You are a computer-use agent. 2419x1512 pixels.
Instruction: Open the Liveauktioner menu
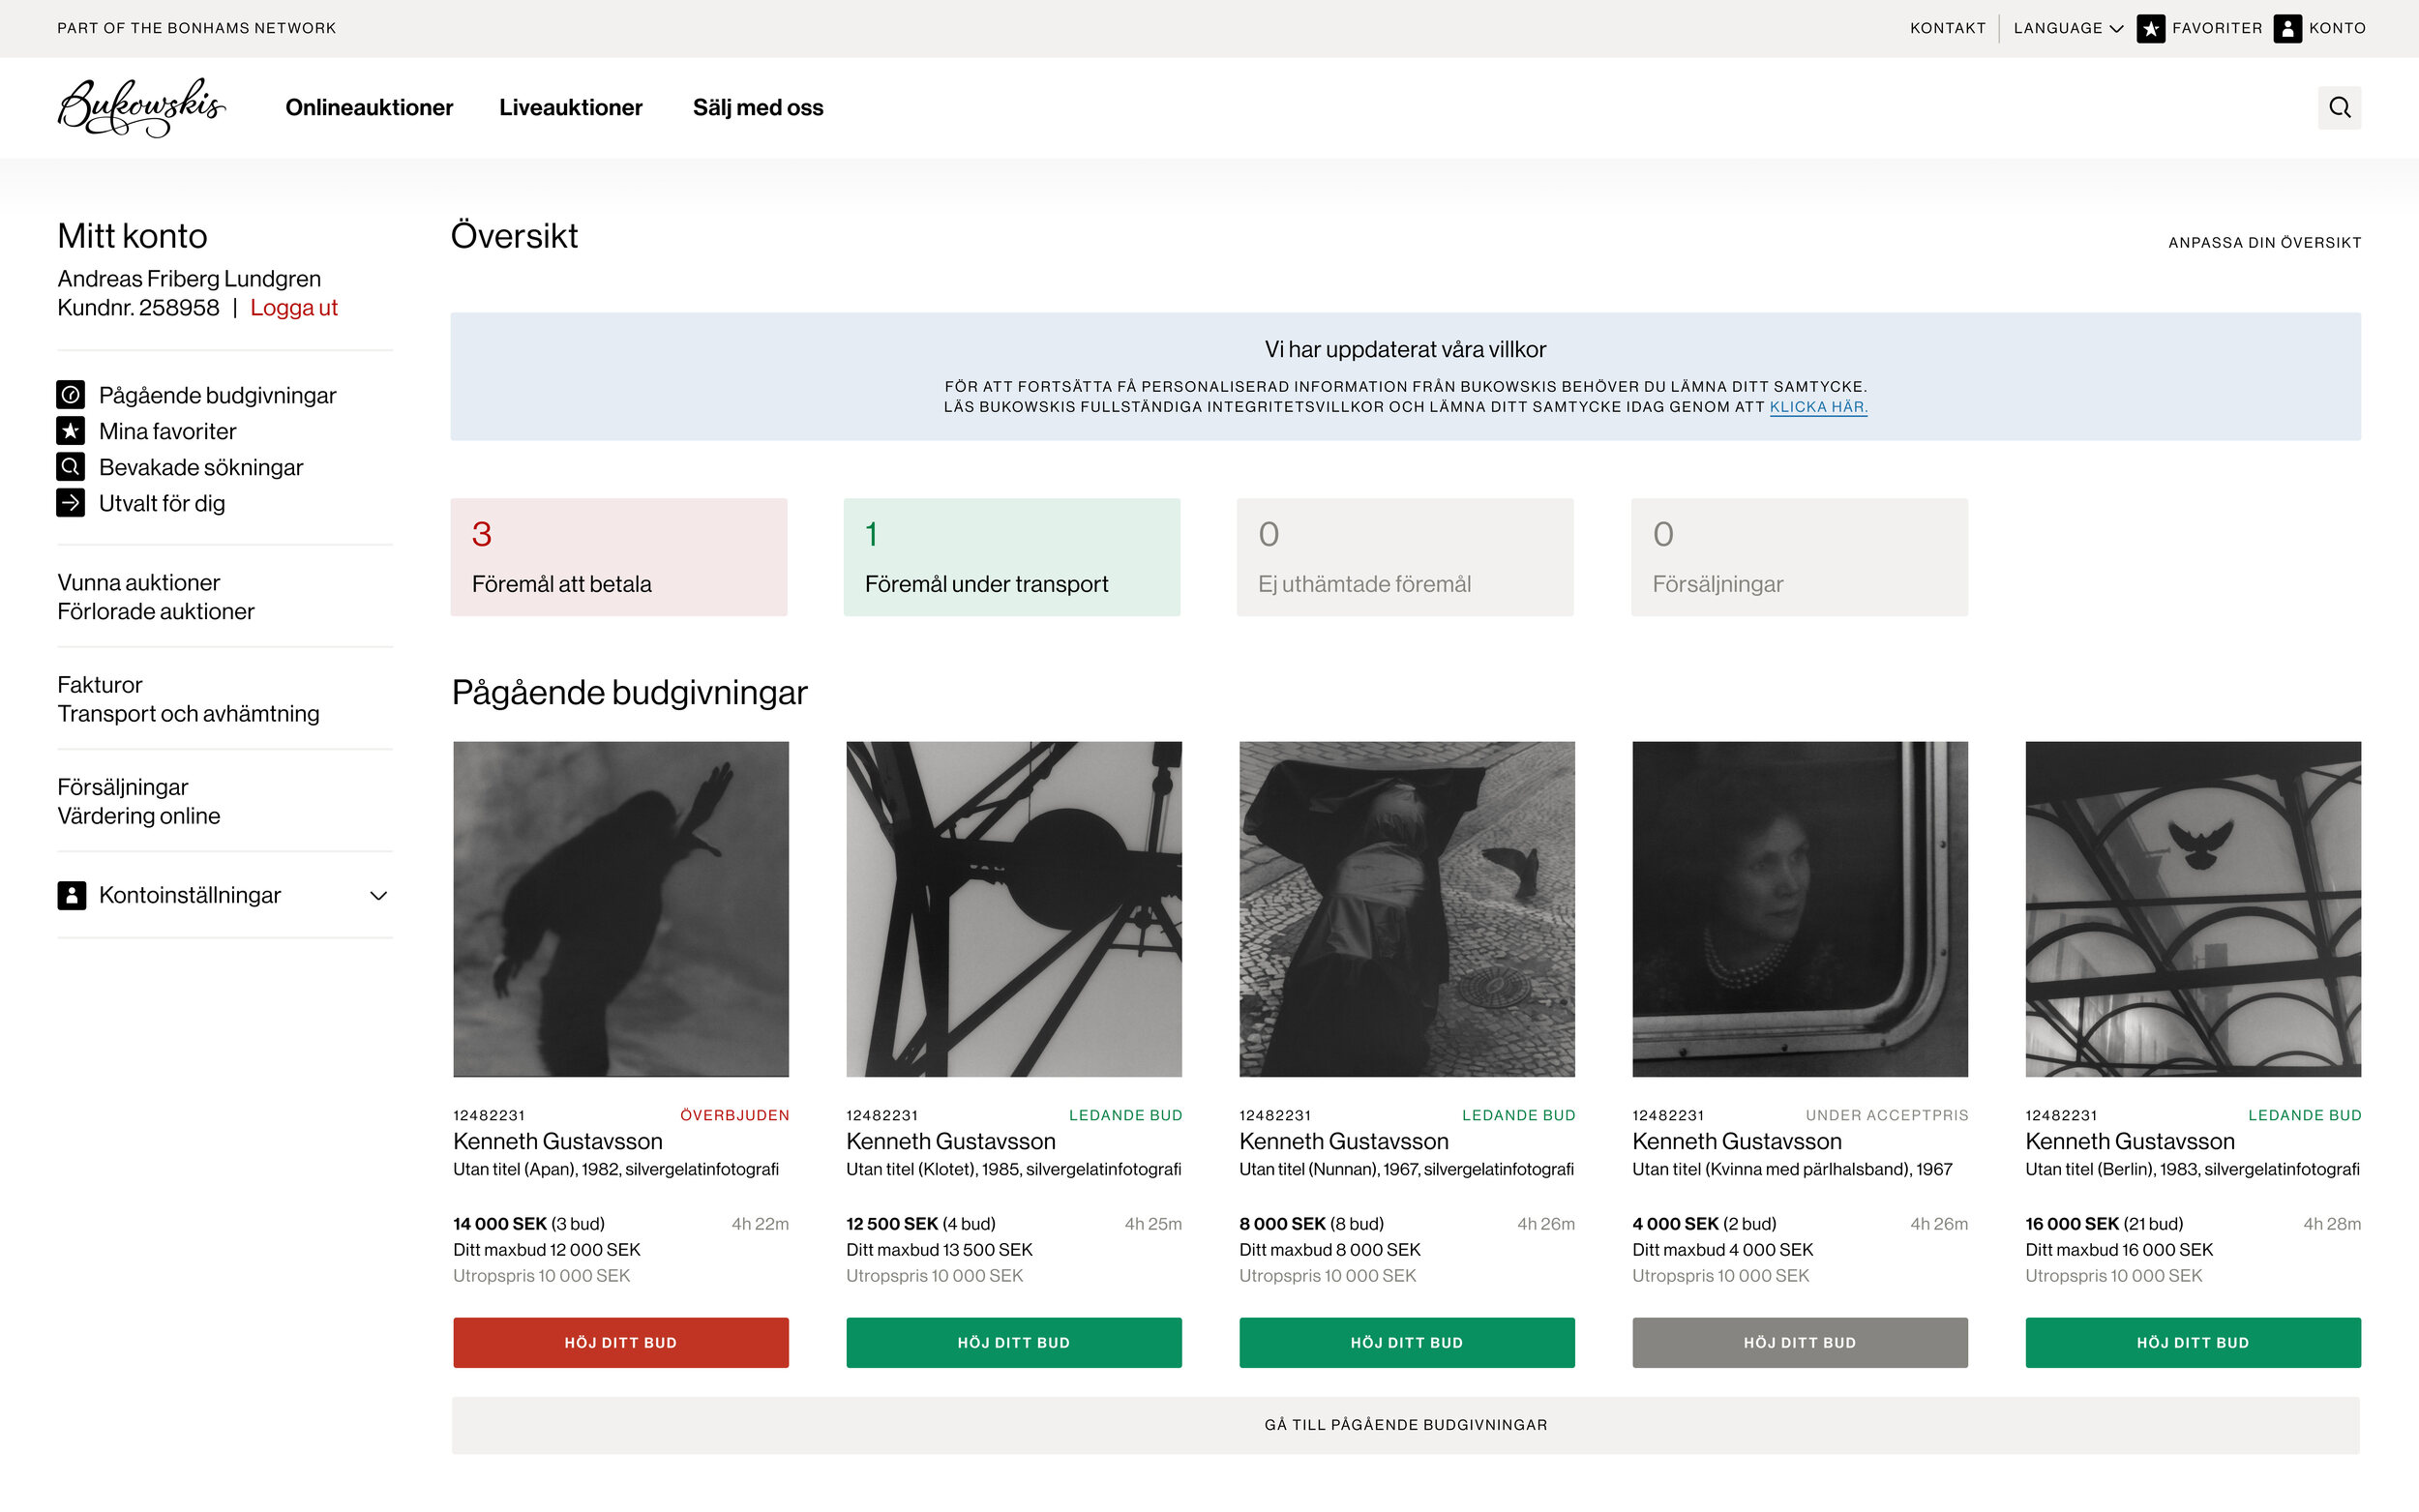[571, 107]
